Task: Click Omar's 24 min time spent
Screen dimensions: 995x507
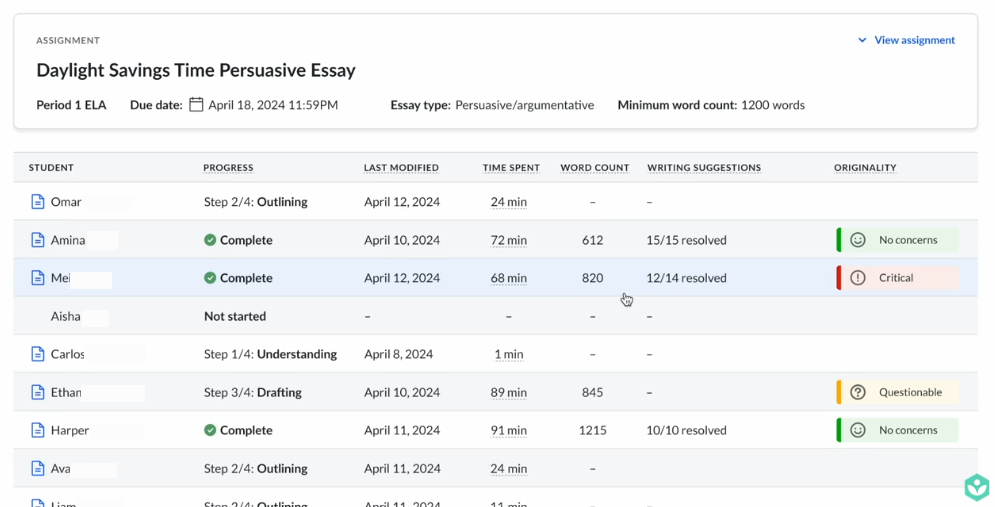Action: point(508,202)
